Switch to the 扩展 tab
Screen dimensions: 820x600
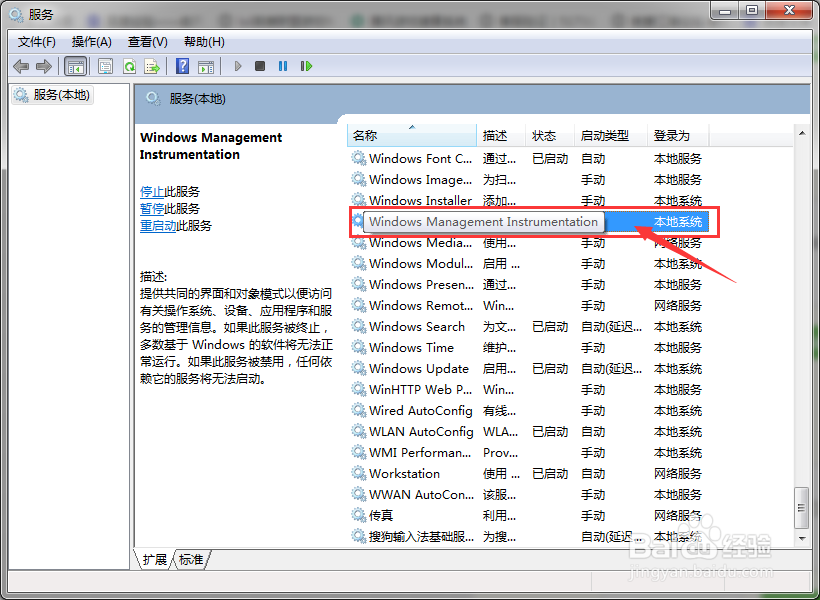pyautogui.click(x=154, y=560)
